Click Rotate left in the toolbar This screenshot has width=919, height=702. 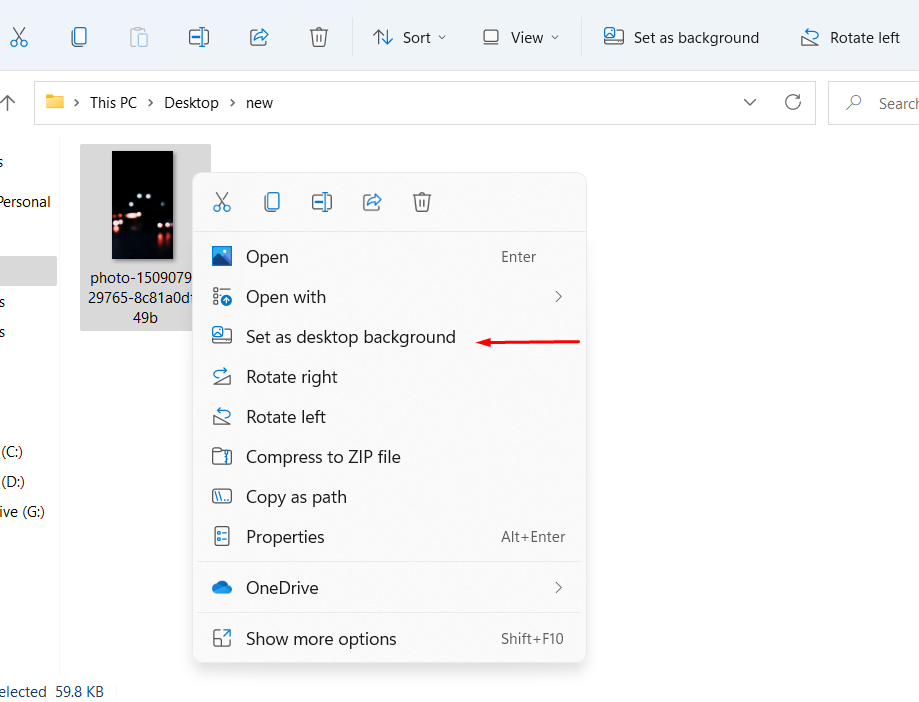851,37
